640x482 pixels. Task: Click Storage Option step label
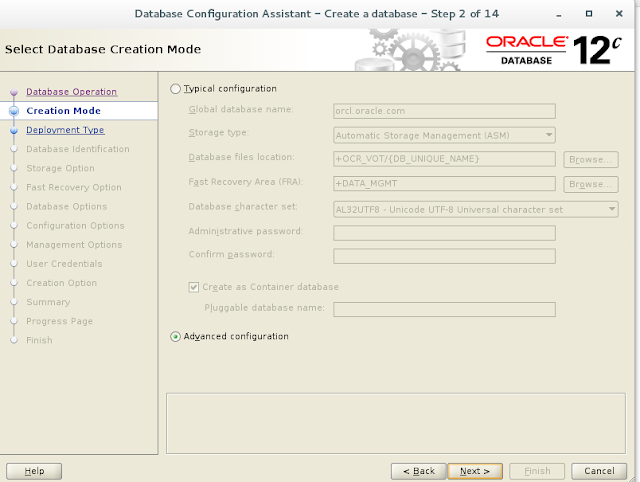[60, 168]
